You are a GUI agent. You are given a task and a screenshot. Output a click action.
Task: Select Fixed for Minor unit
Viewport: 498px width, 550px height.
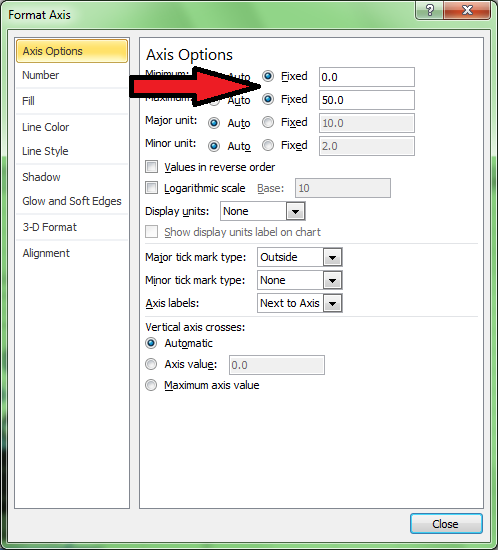pyautogui.click(x=268, y=145)
